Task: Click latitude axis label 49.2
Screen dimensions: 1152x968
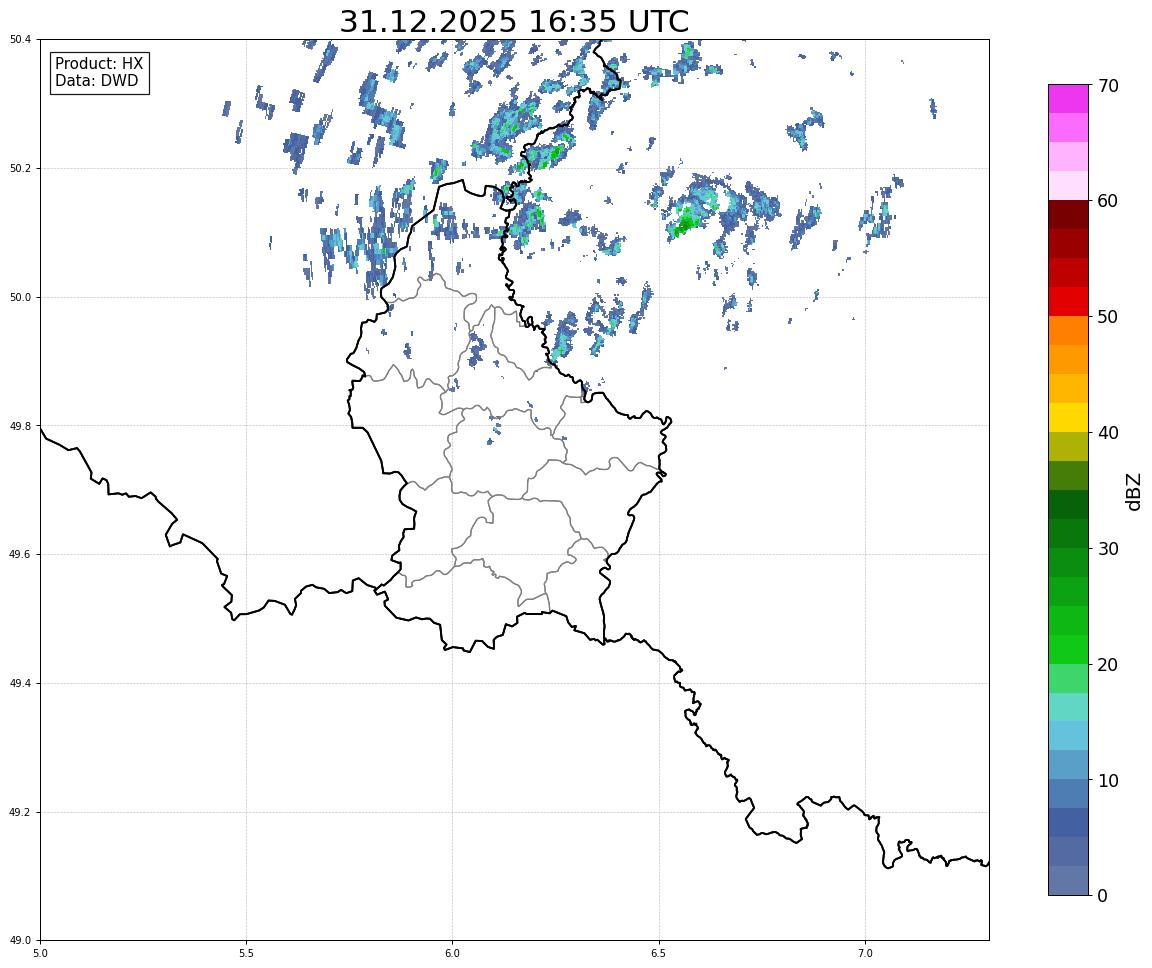Action: (x=20, y=812)
